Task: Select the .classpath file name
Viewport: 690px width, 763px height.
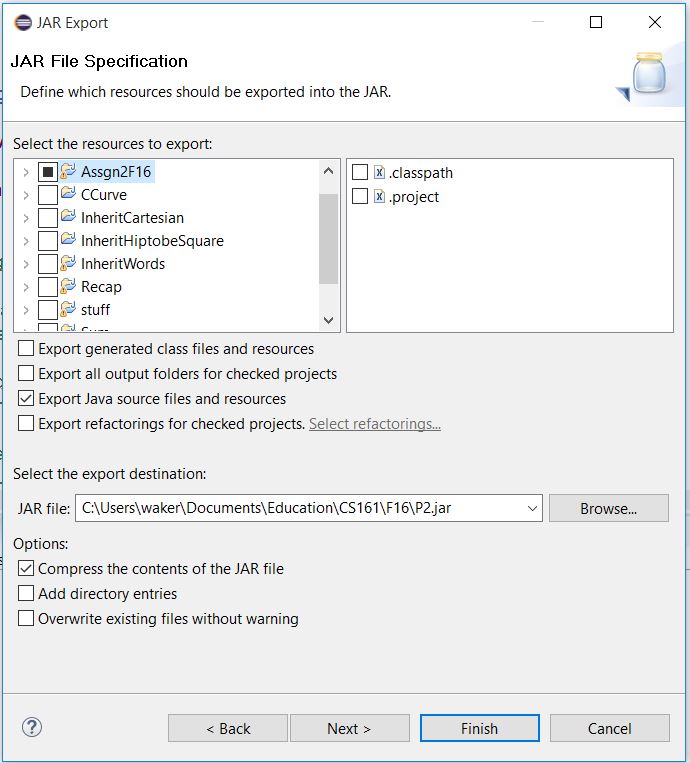Action: (x=421, y=173)
